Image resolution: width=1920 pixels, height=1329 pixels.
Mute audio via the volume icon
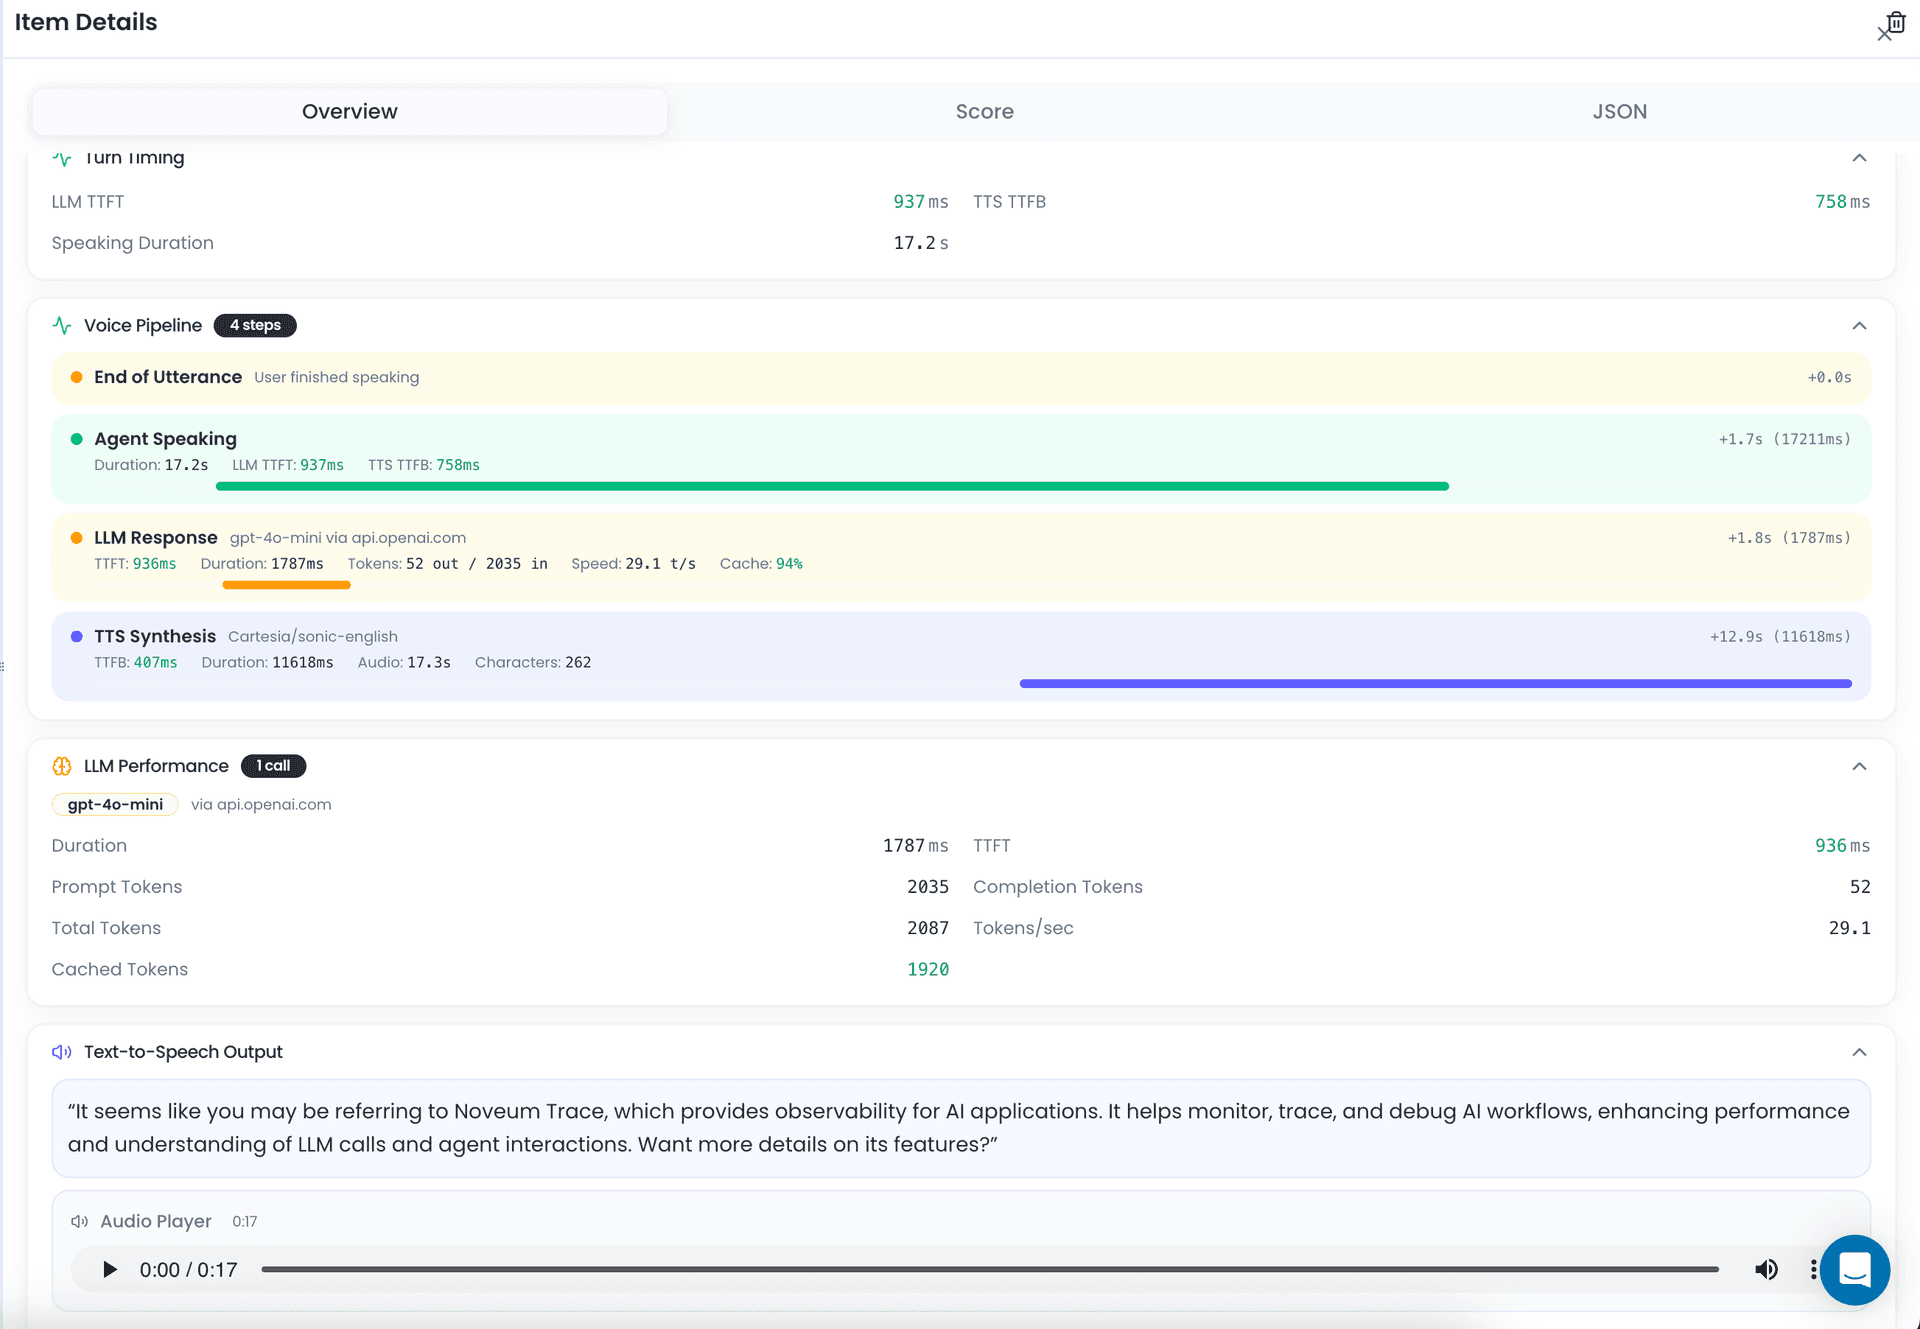click(x=1766, y=1269)
